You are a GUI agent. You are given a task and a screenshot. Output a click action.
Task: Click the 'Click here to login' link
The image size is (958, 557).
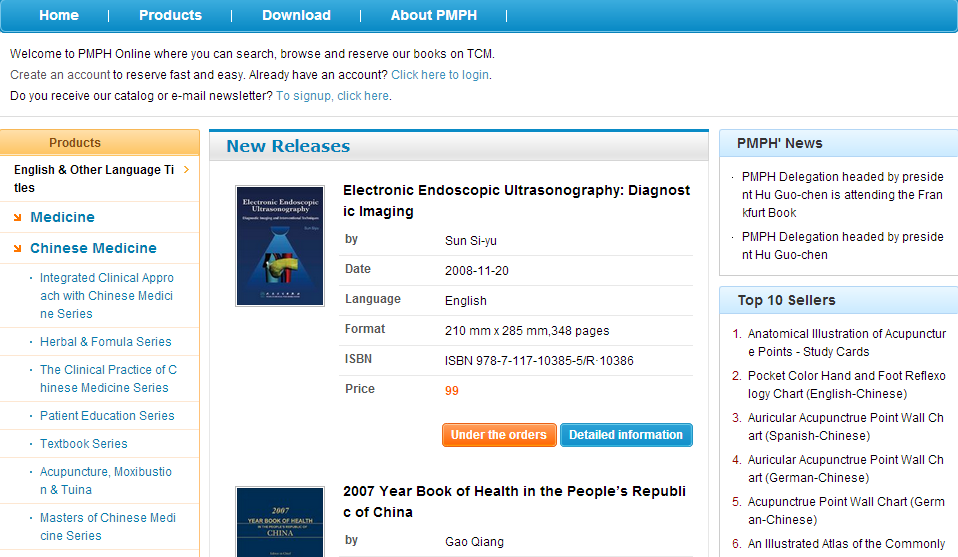click(x=440, y=75)
